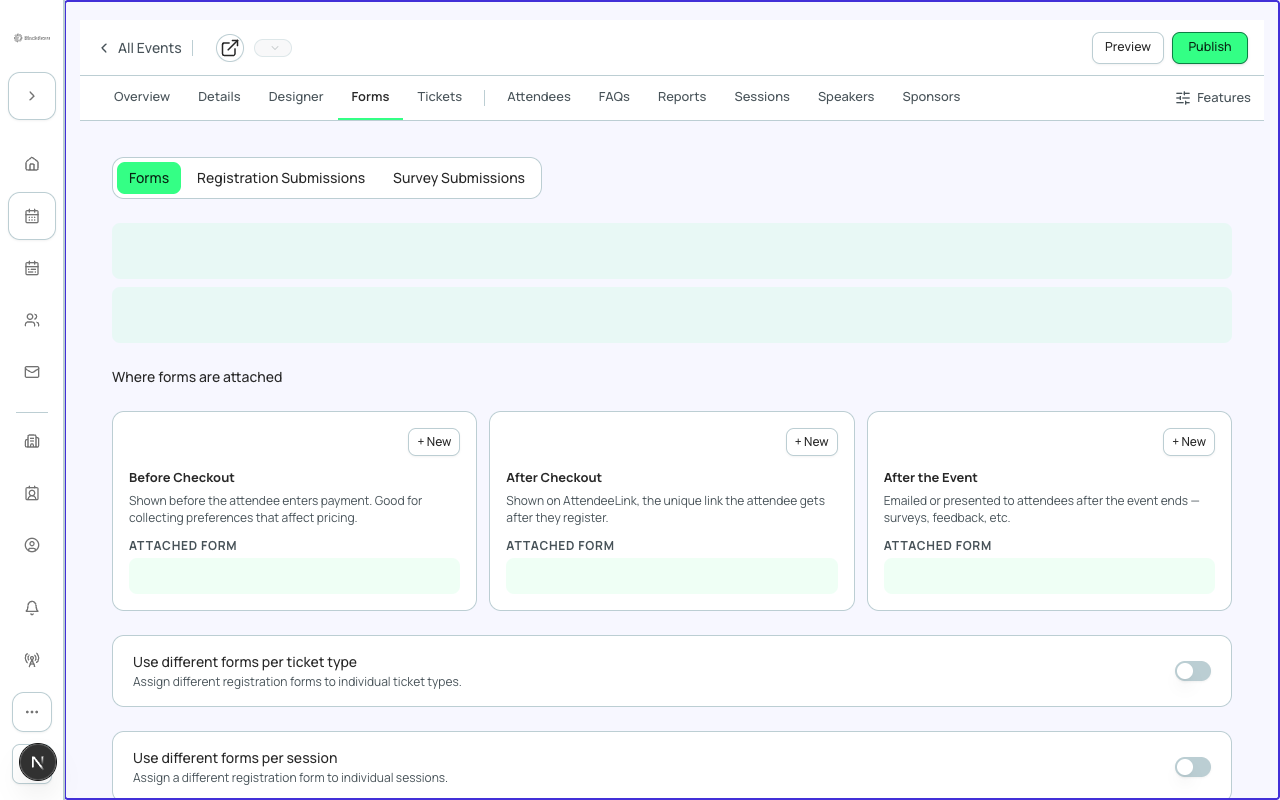Open the people contacts icon in sidebar
Screen dimensions: 1280x800
32,320
